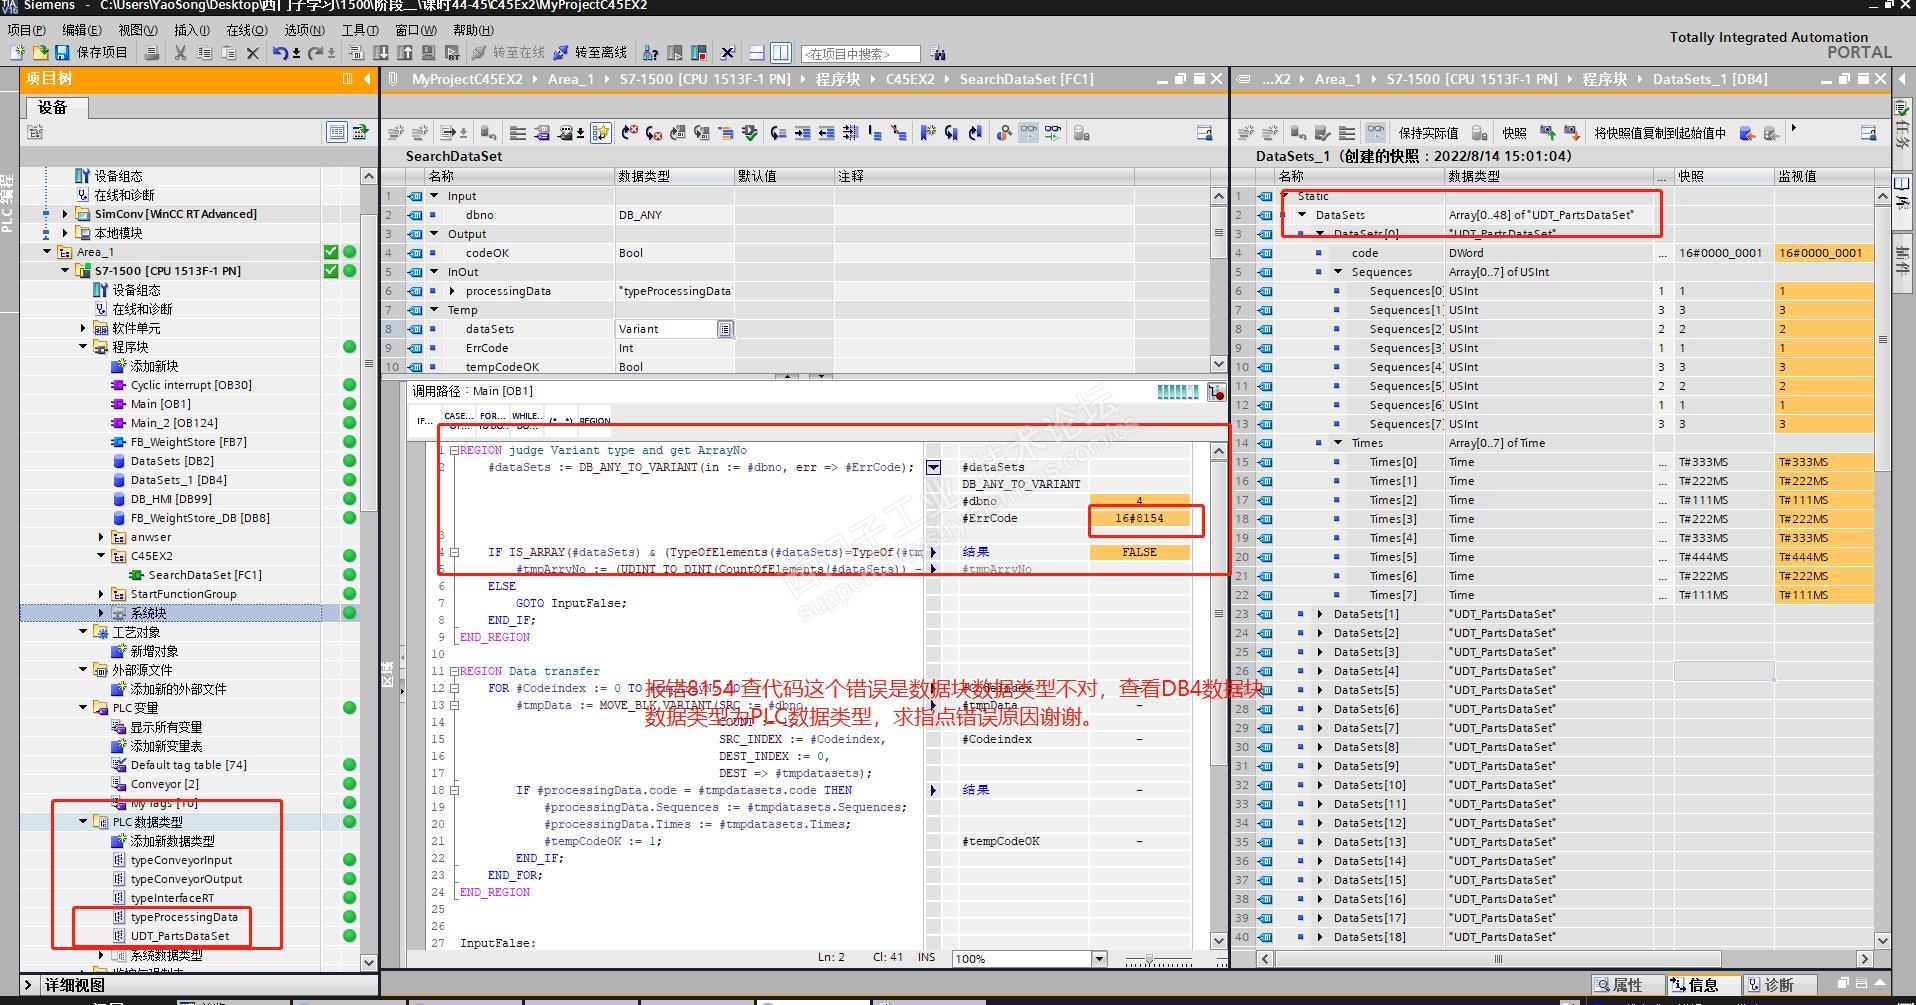Click the Go offline (转至离线) button
Image resolution: width=1916 pixels, height=1005 pixels.
coord(590,53)
